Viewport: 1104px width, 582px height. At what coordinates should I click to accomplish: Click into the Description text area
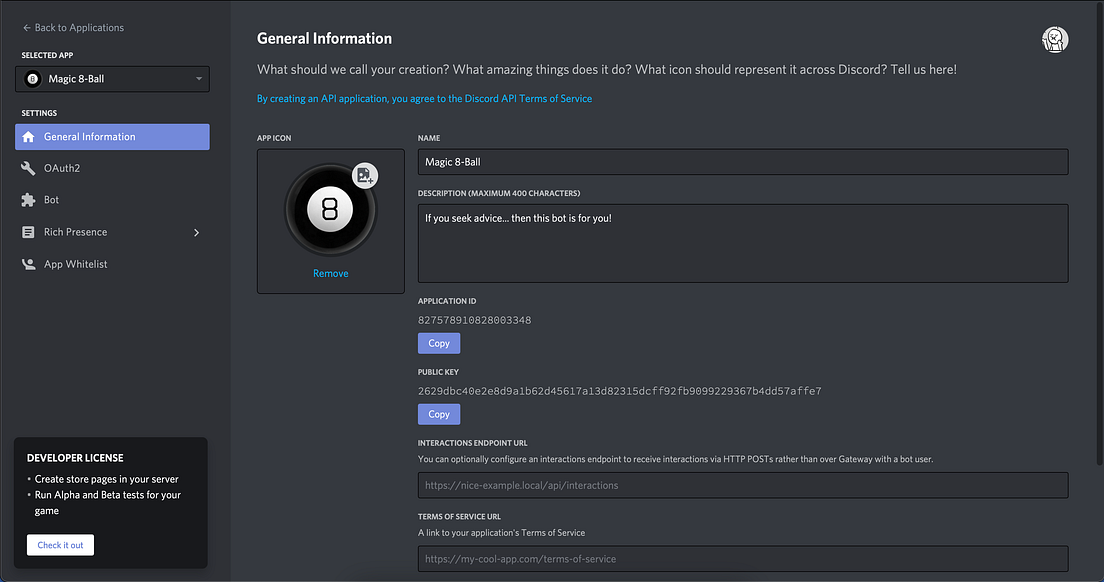743,243
